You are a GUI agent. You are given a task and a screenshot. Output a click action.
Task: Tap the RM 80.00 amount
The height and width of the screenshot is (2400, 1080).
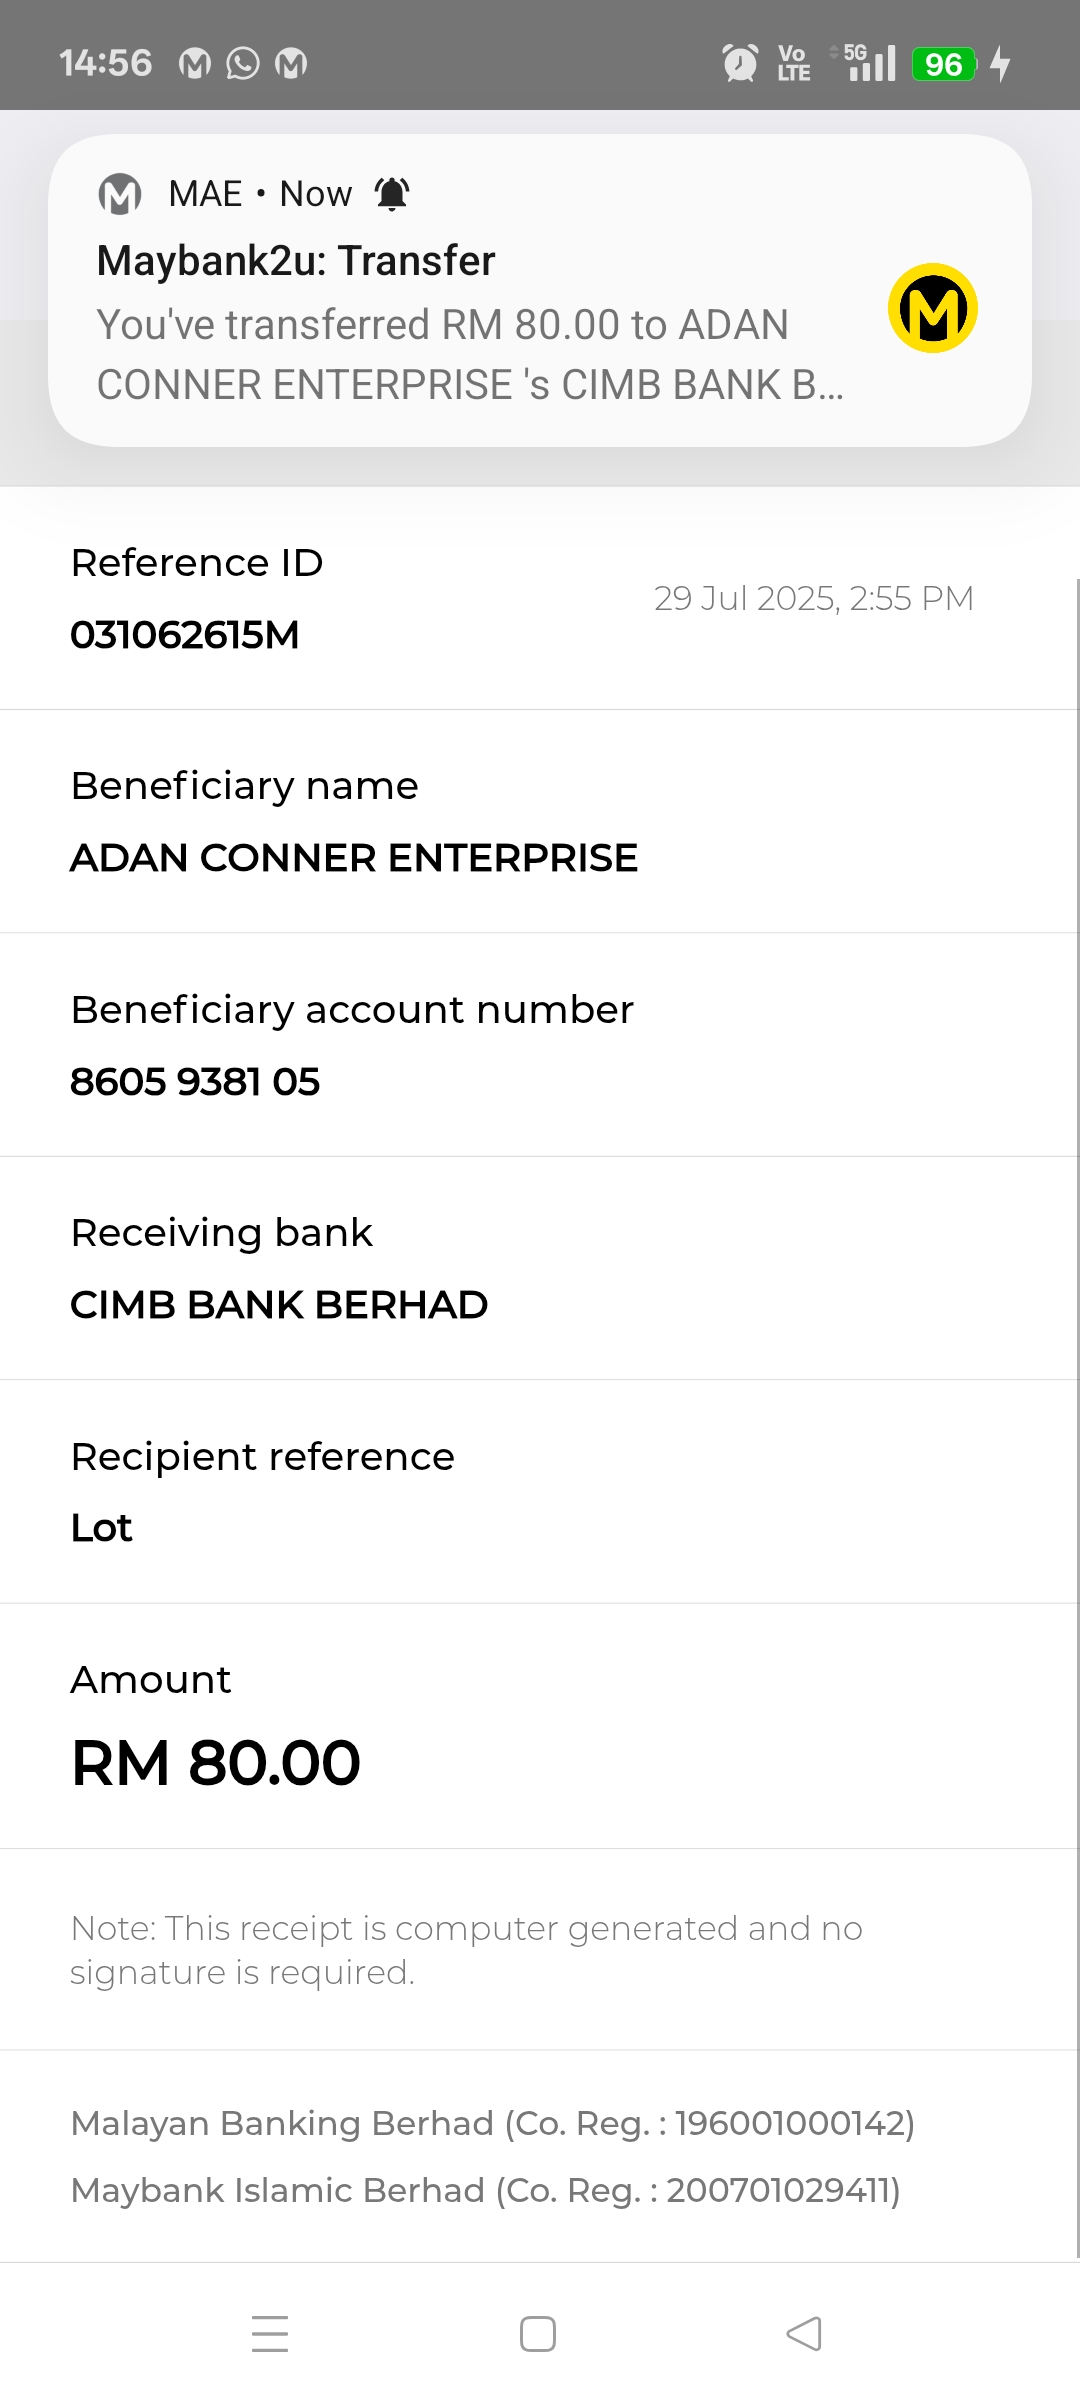point(216,1762)
